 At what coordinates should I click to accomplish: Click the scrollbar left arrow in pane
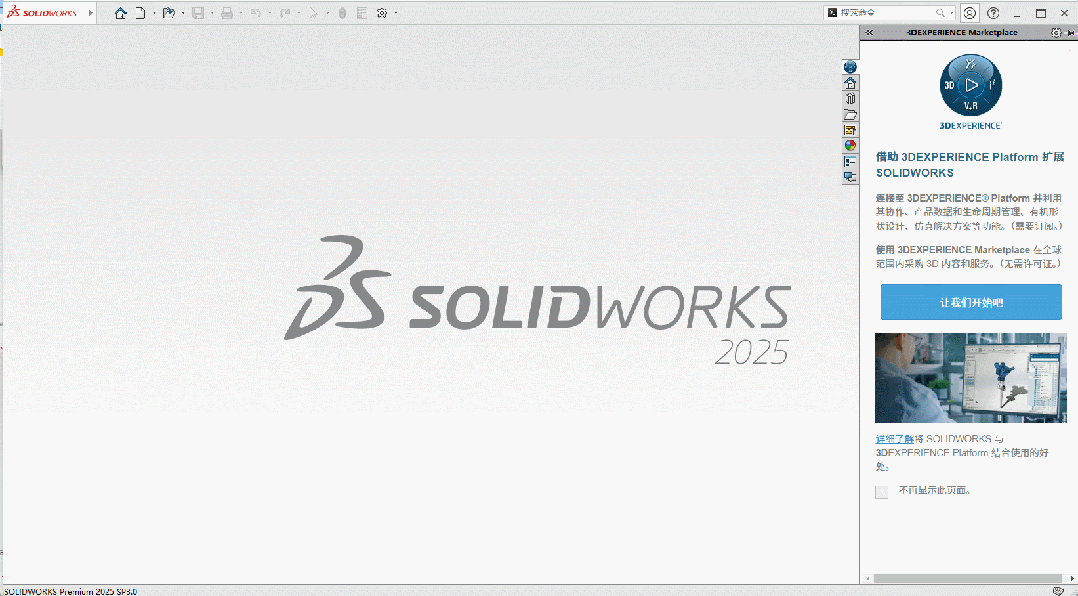(x=866, y=579)
